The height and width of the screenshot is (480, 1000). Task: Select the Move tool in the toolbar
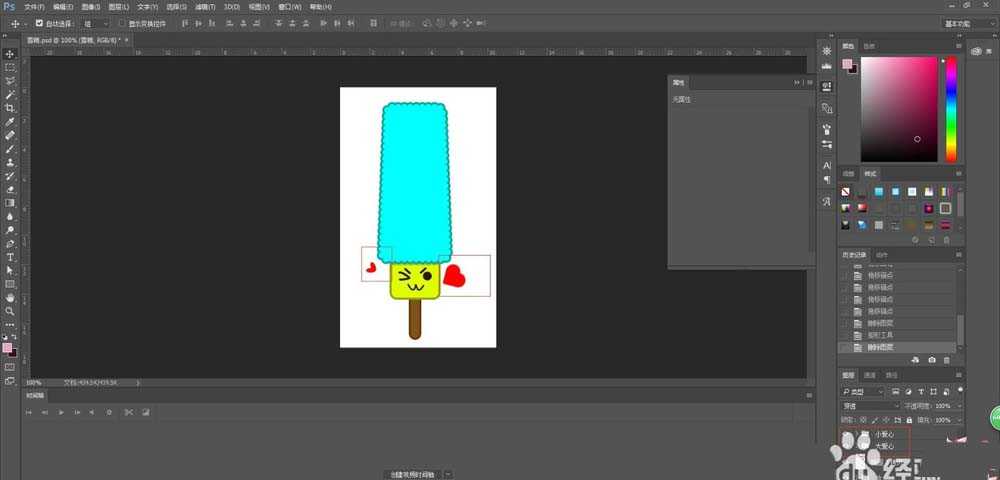tap(10, 54)
